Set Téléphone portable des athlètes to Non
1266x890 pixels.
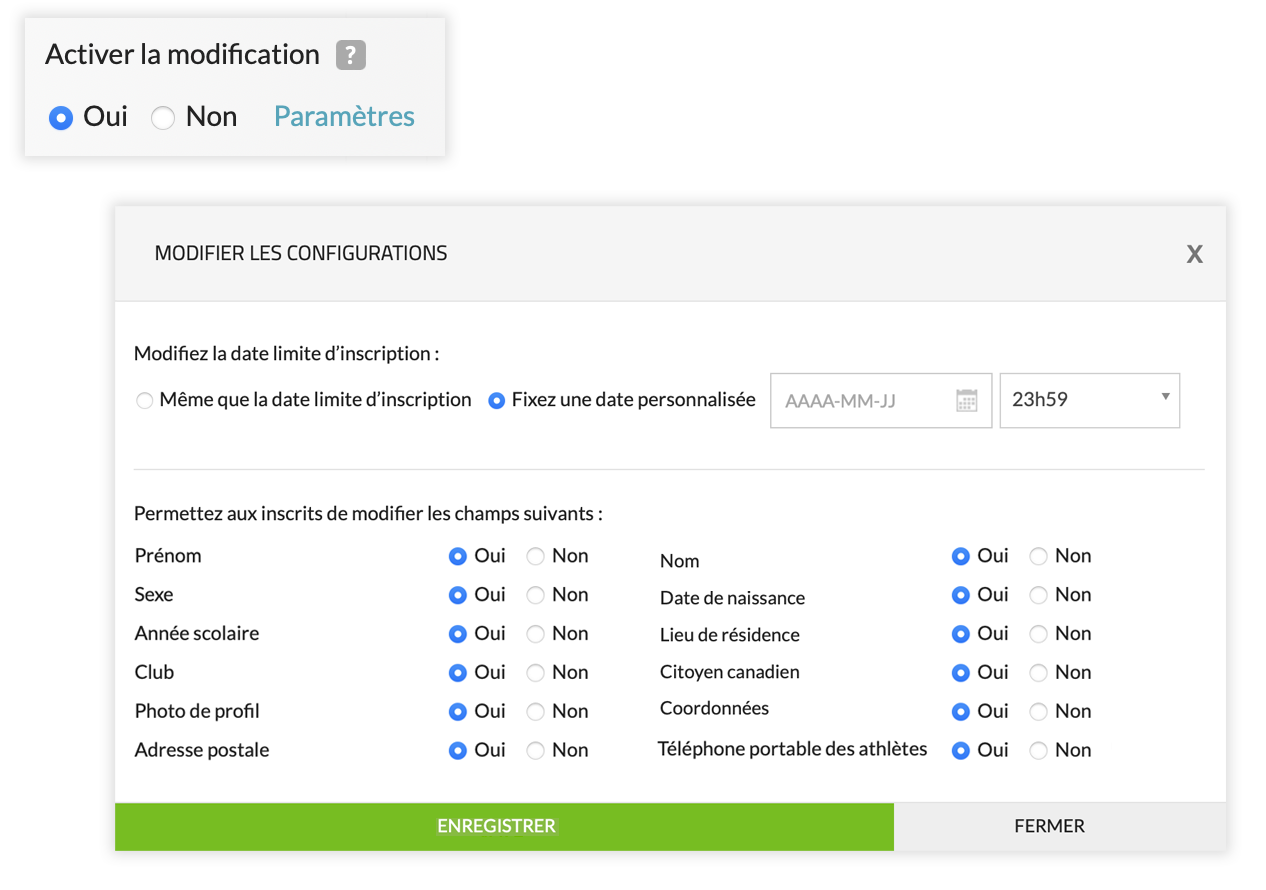[x=1039, y=751]
